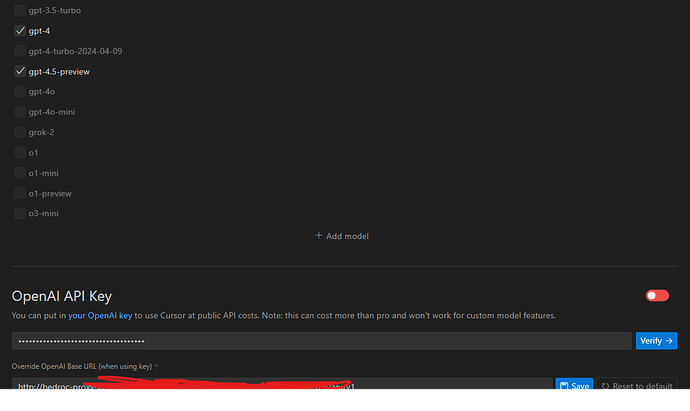Check the o1 model box
This screenshot has width=690, height=411.
(20, 152)
